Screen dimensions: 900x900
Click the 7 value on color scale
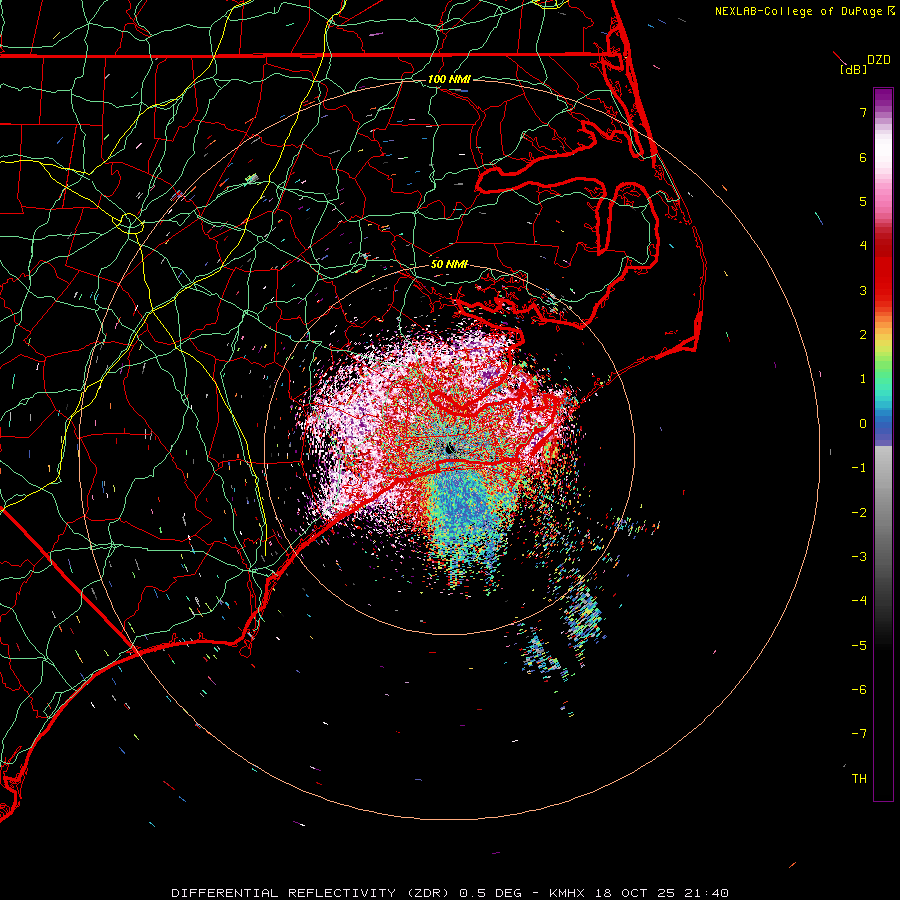pos(863,112)
